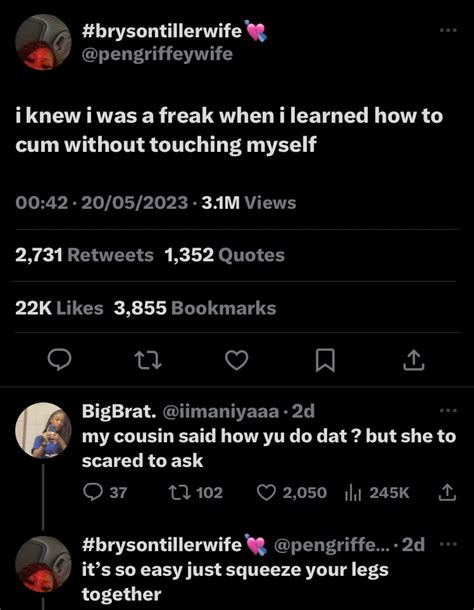
Task: View analytics for BigBrat's reply showing 245K
Action: tap(377, 493)
